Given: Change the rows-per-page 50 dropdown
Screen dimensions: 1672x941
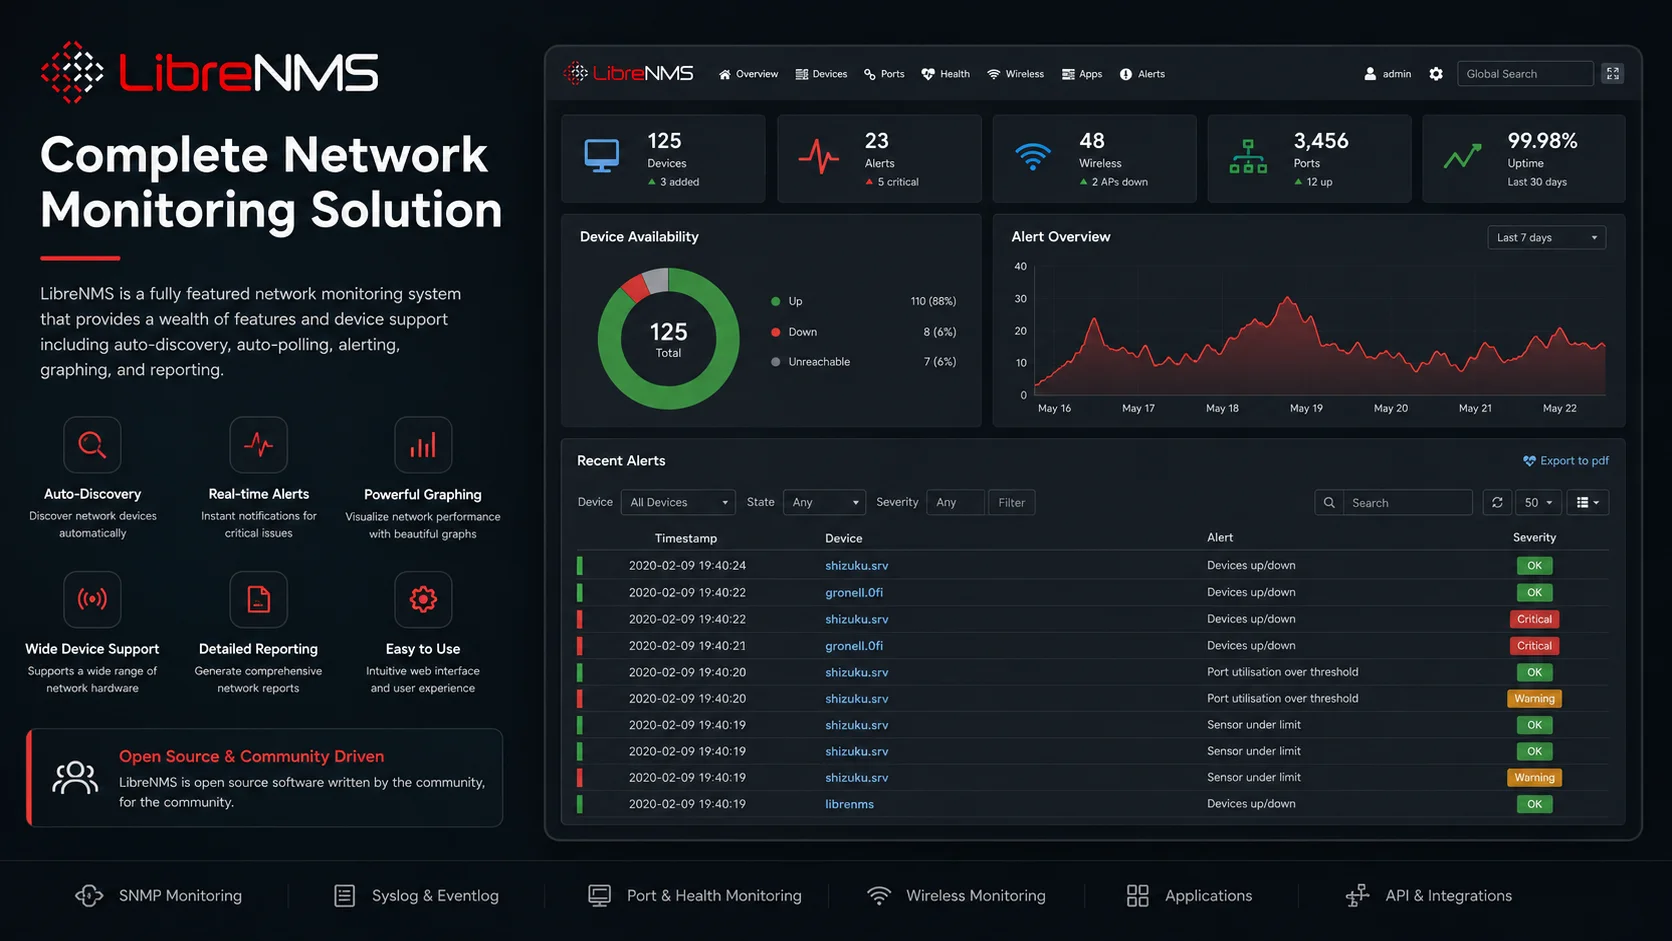Looking at the screenshot, I should click(1538, 503).
